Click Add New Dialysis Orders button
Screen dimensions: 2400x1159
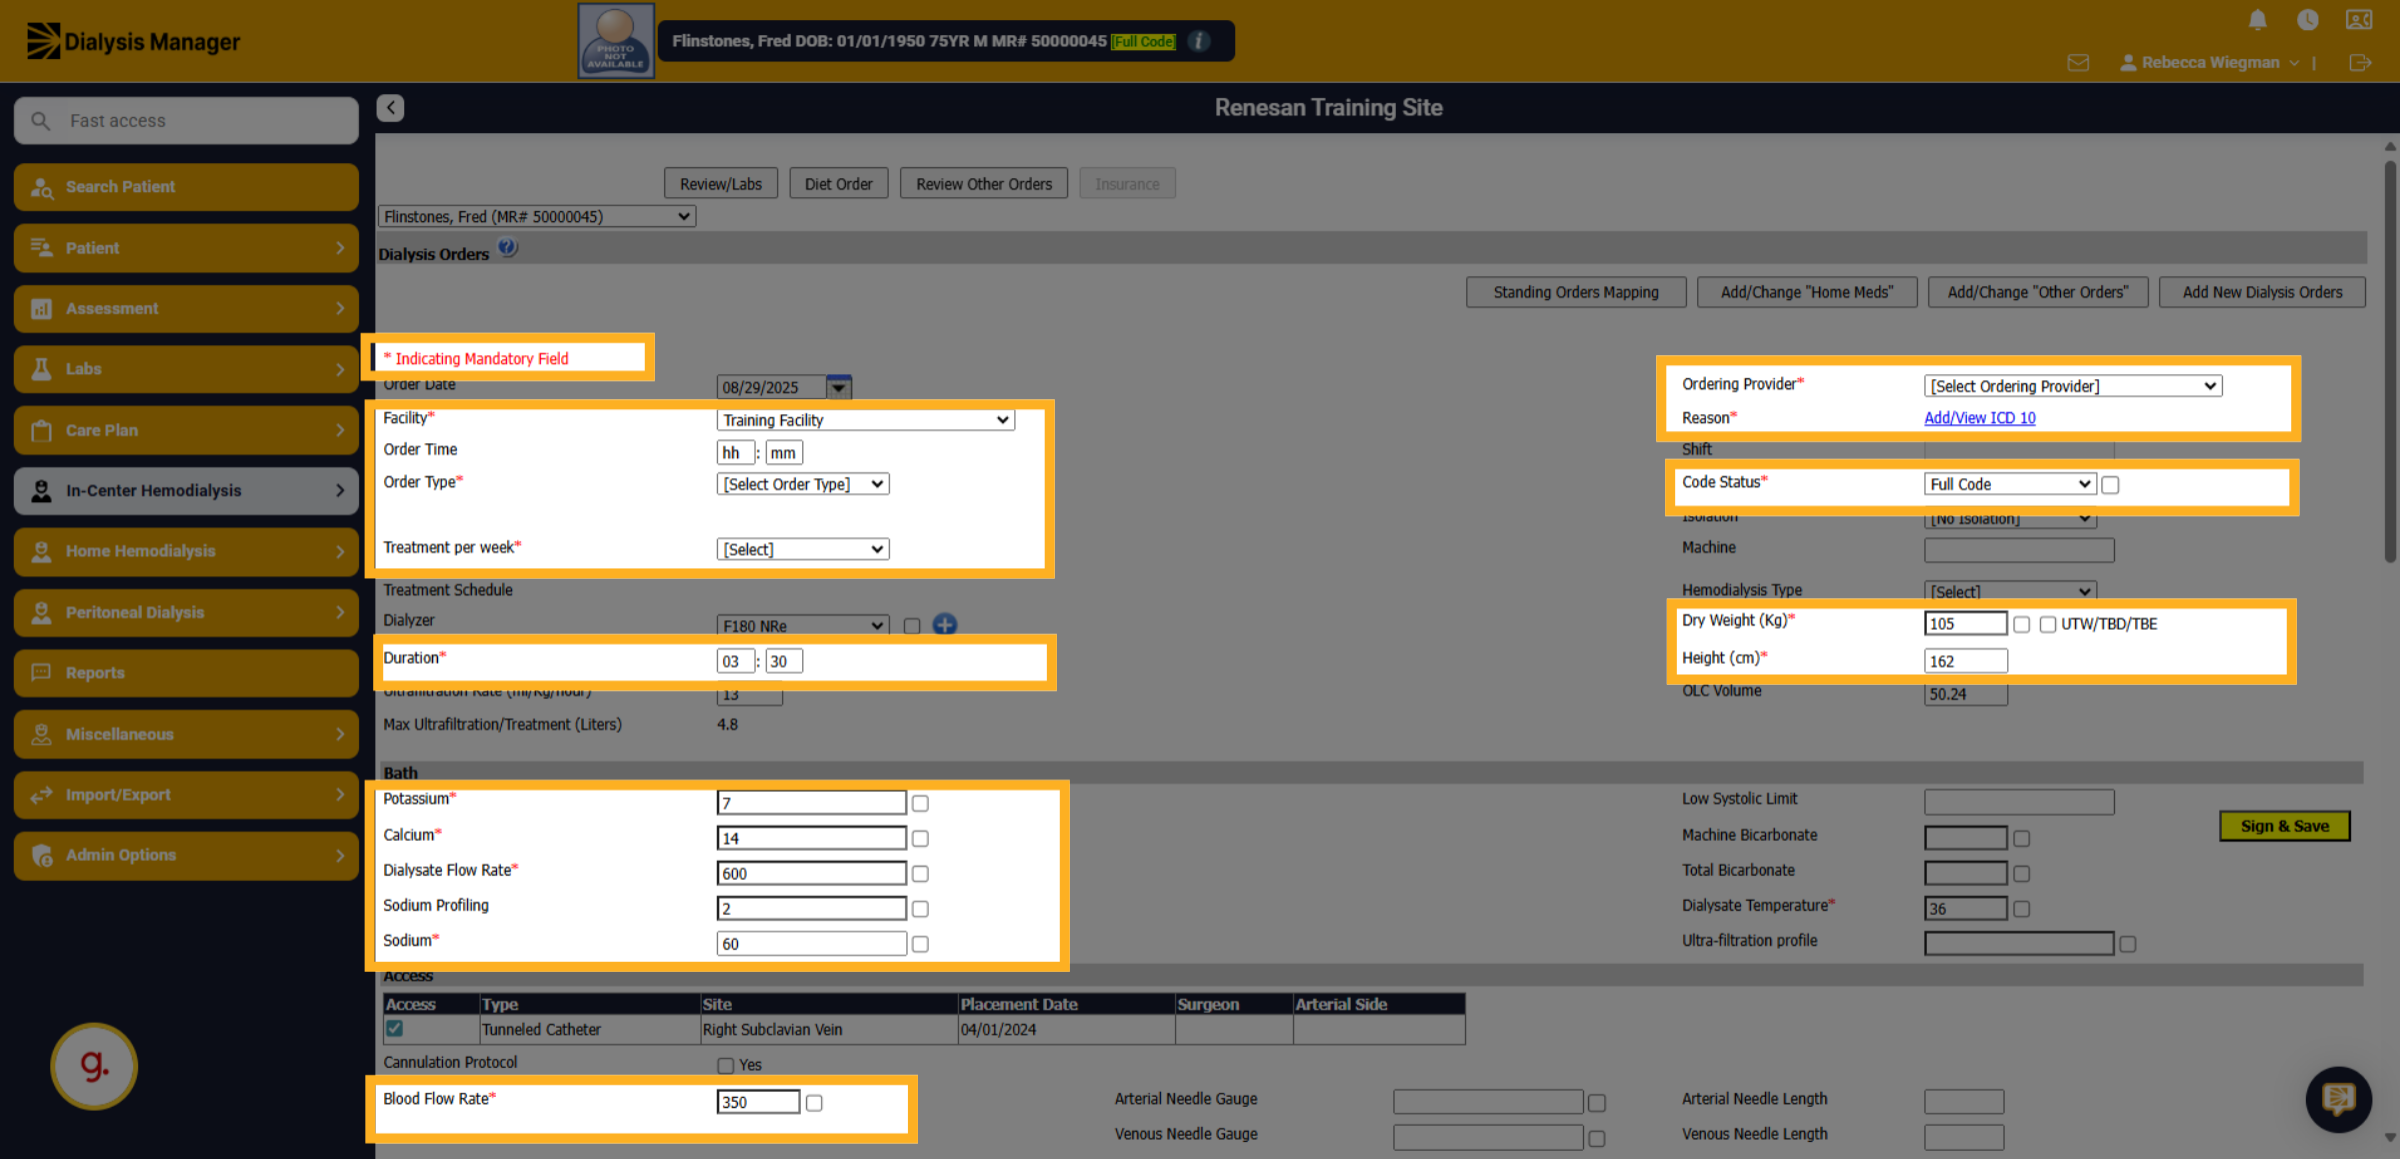coord(2262,292)
